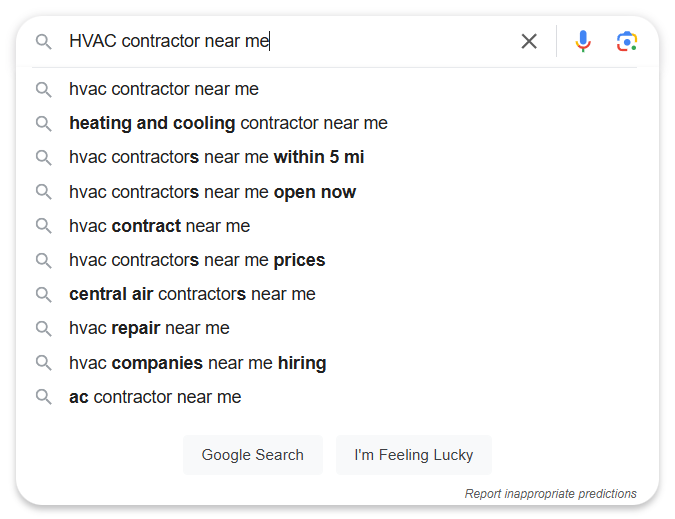Select 'central air contractors near me' suggestion
The width and height of the screenshot is (675, 519).
(x=337, y=294)
